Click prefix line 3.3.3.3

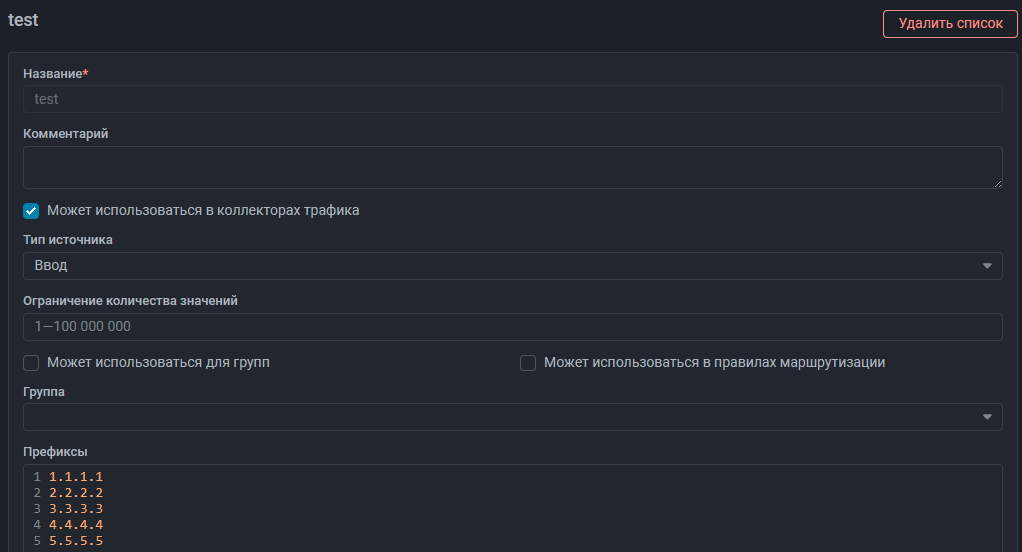tap(76, 509)
